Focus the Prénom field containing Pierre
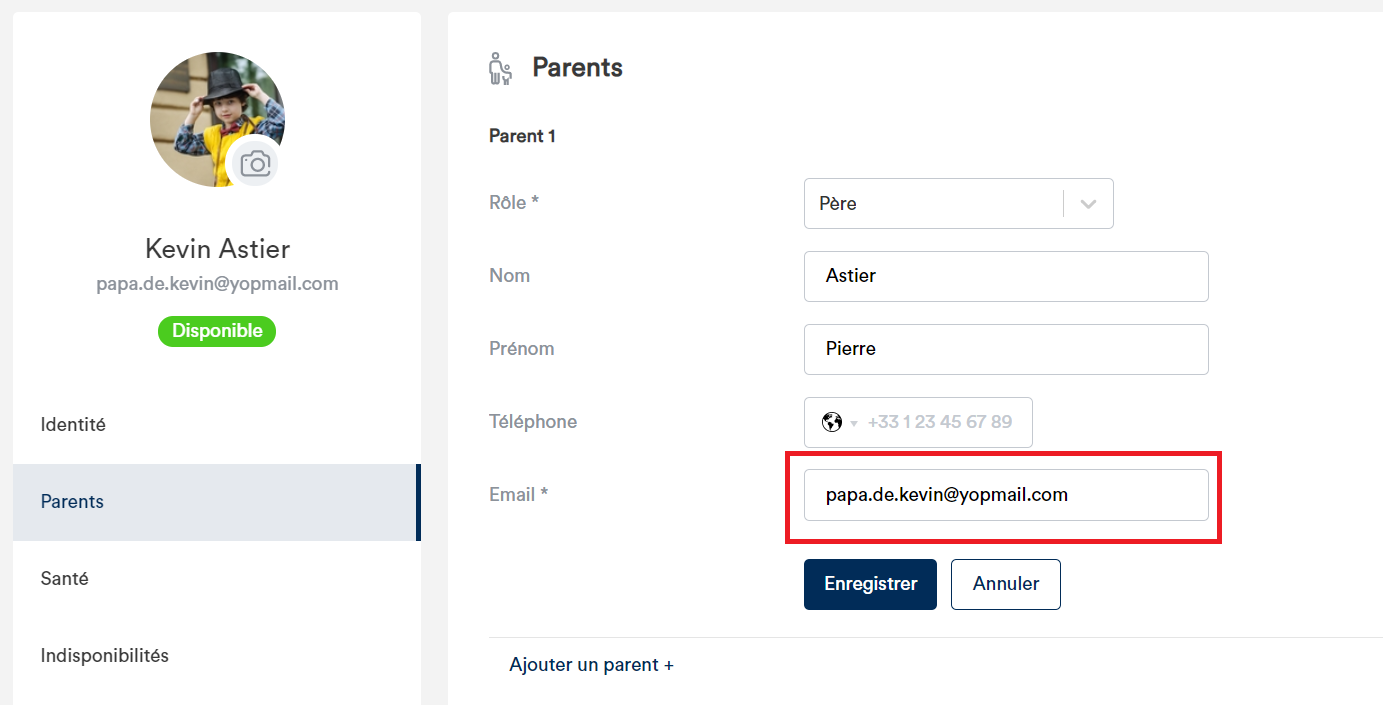Screen dimensions: 1383x705 (1006, 349)
